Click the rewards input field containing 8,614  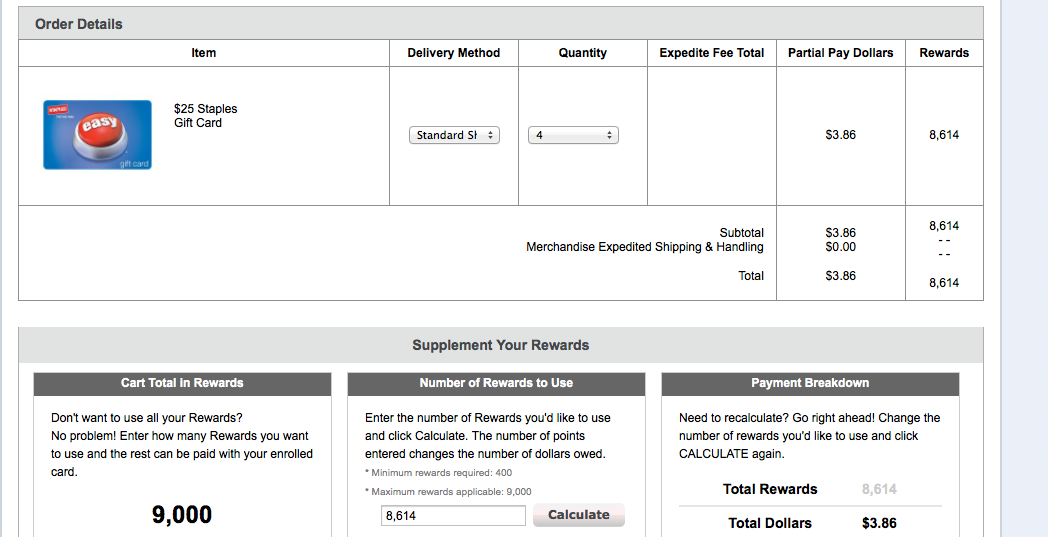[453, 516]
